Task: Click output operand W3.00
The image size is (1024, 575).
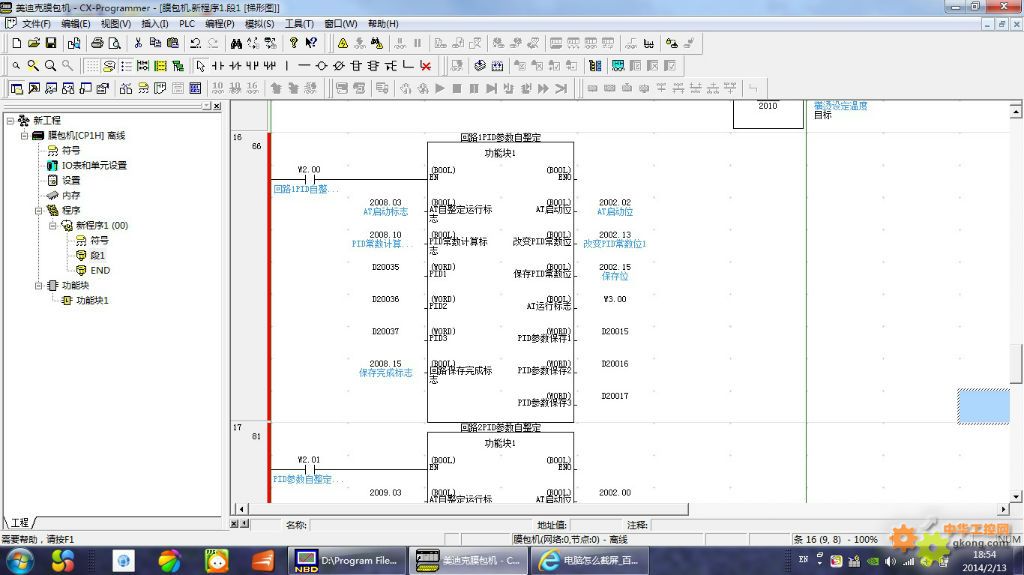Action: pyautogui.click(x=615, y=299)
